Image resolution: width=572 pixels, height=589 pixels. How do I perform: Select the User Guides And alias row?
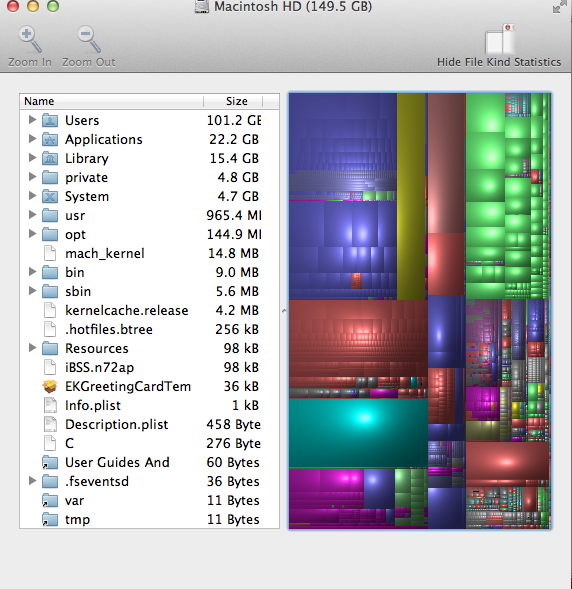[149, 462]
